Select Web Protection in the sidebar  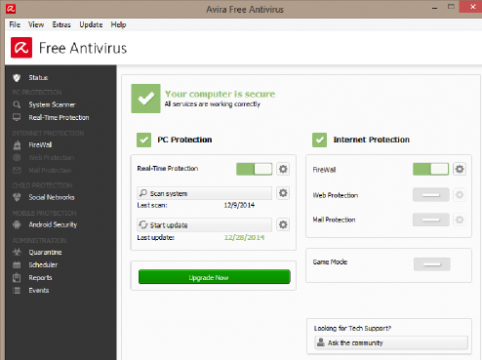click(x=51, y=157)
